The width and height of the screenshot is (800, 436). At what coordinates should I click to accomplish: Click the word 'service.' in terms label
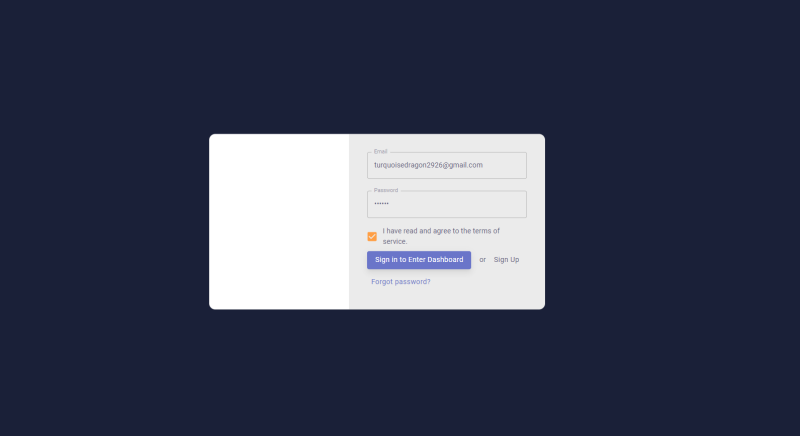click(x=395, y=242)
